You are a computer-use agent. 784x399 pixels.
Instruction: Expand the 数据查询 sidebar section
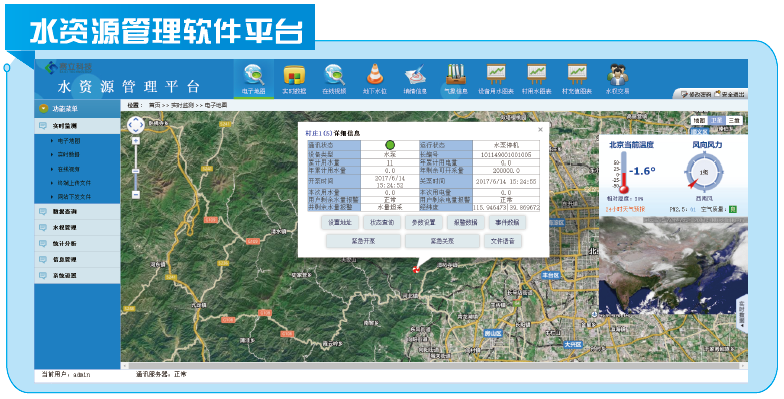point(77,212)
